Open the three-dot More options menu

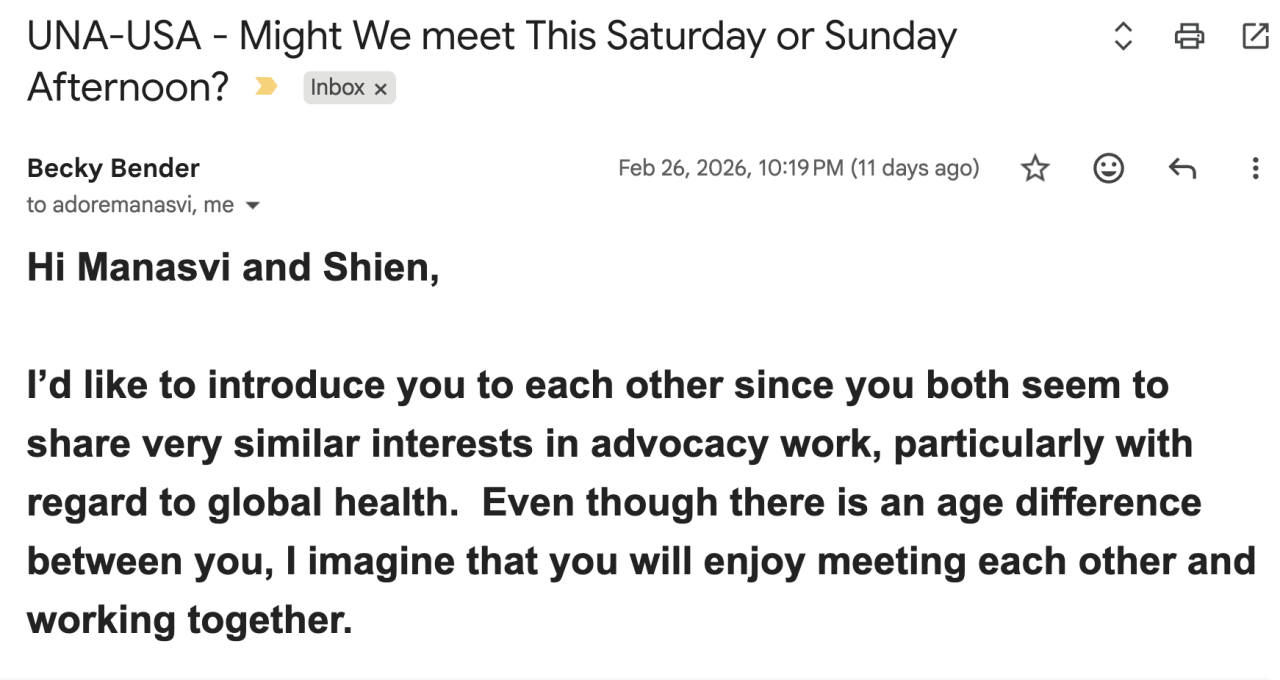pos(1255,169)
